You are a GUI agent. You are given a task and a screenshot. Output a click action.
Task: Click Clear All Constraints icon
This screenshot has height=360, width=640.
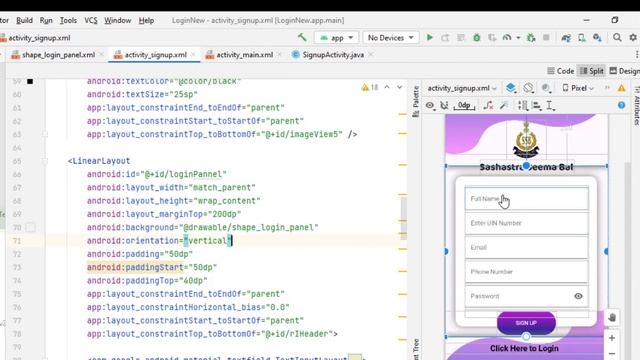(x=488, y=106)
